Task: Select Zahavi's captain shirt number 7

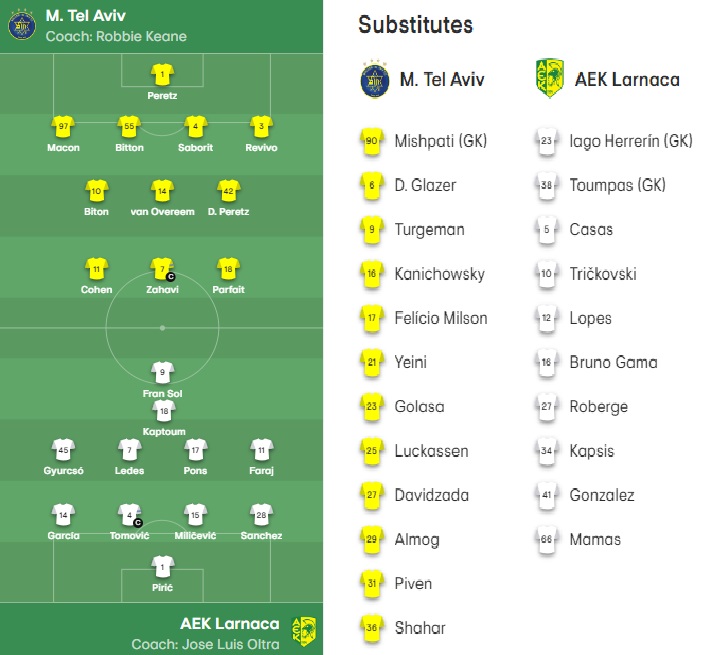Action: 162,269
